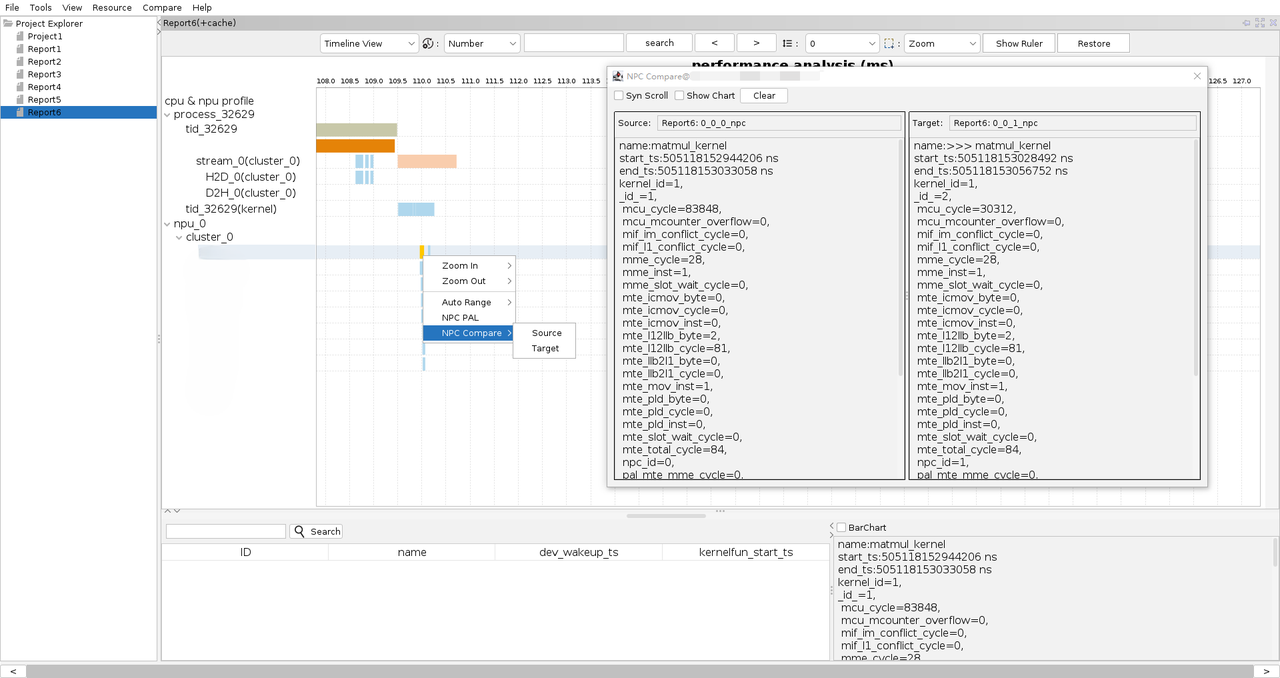Click the Project Explorer folder icon
1280x678 pixels.
(x=9, y=23)
